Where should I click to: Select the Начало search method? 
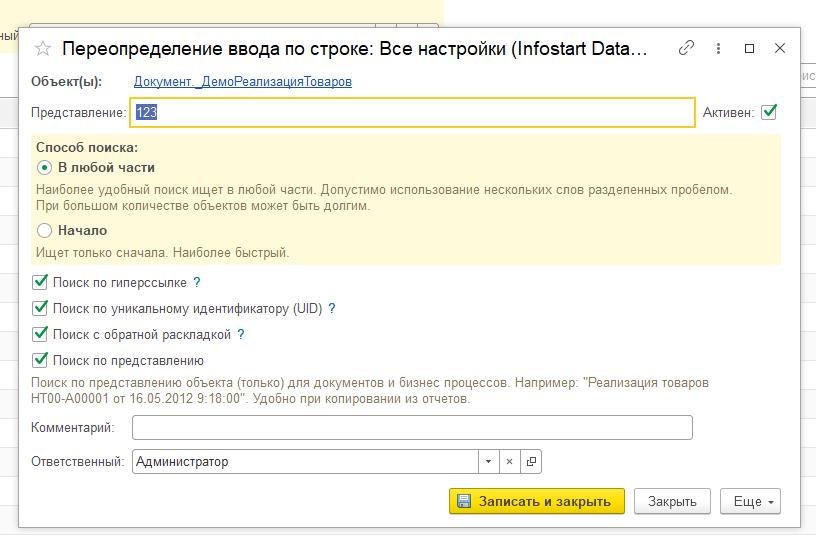click(x=44, y=230)
